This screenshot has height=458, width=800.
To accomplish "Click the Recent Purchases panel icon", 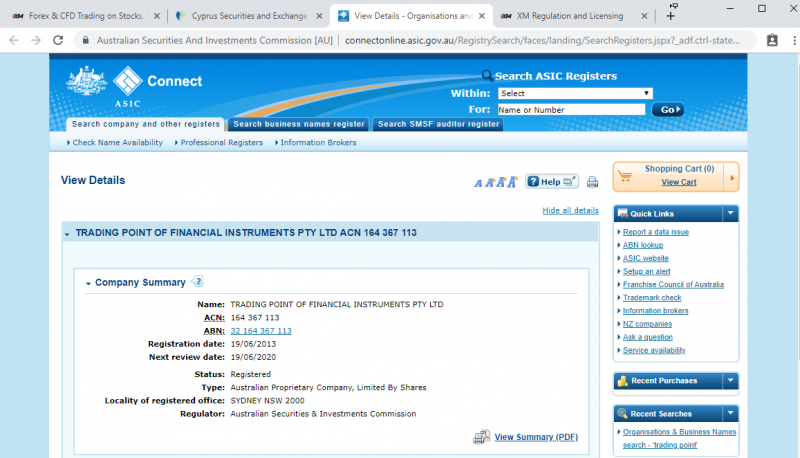I will pyautogui.click(x=622, y=380).
